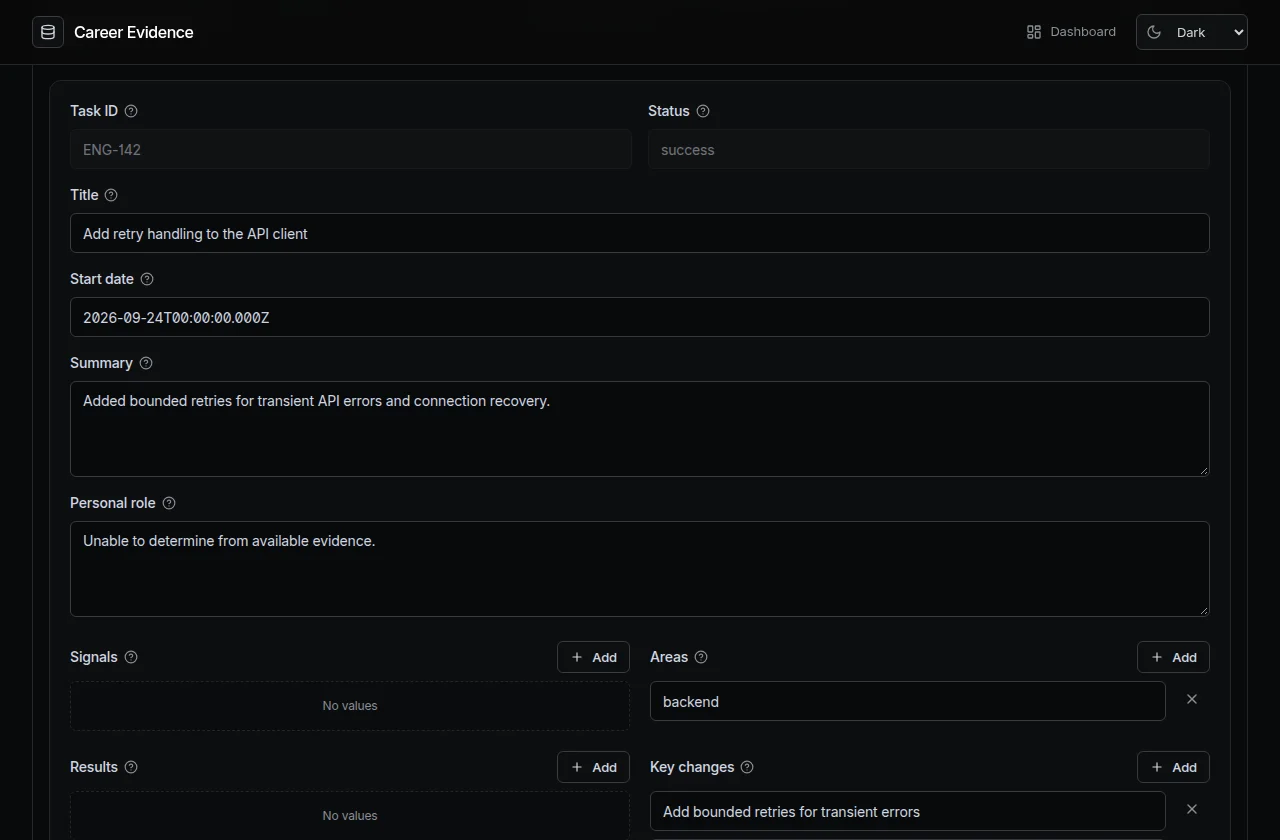This screenshot has width=1280, height=840.
Task: Click the help icon next to Start date
Action: (x=147, y=279)
